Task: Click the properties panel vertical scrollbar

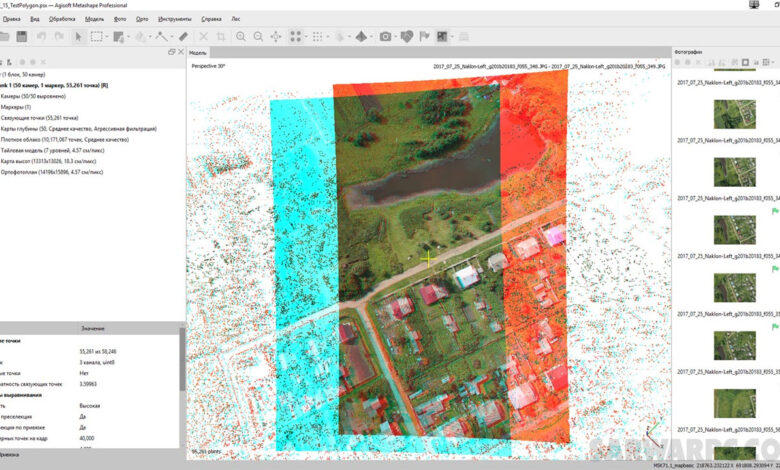Action: [x=183, y=359]
